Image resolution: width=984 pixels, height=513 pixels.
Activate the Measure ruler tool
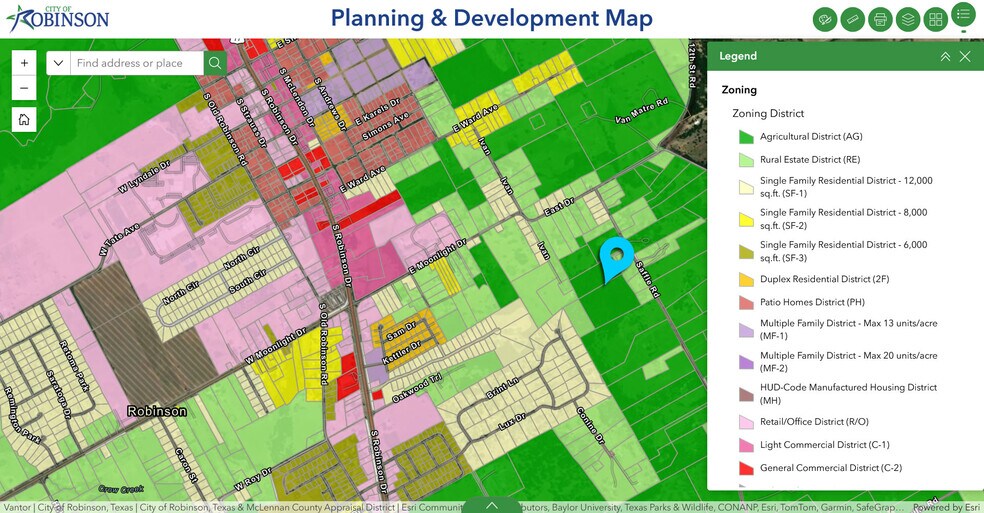[x=852, y=19]
